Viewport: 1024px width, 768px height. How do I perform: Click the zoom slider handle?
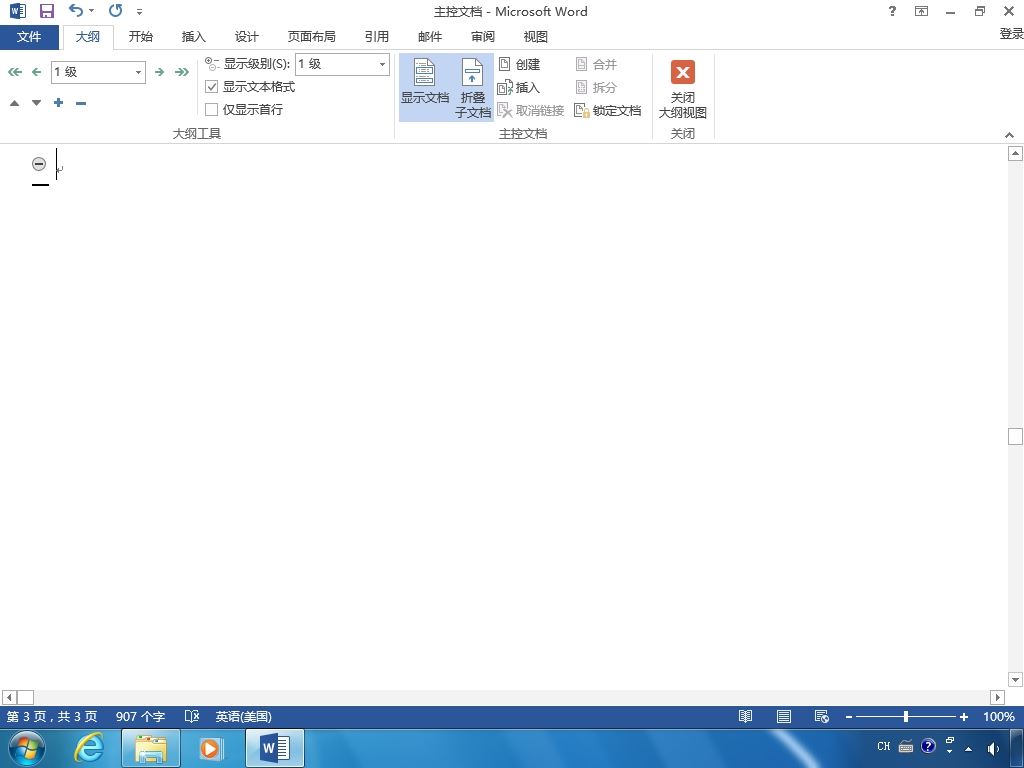(906, 716)
